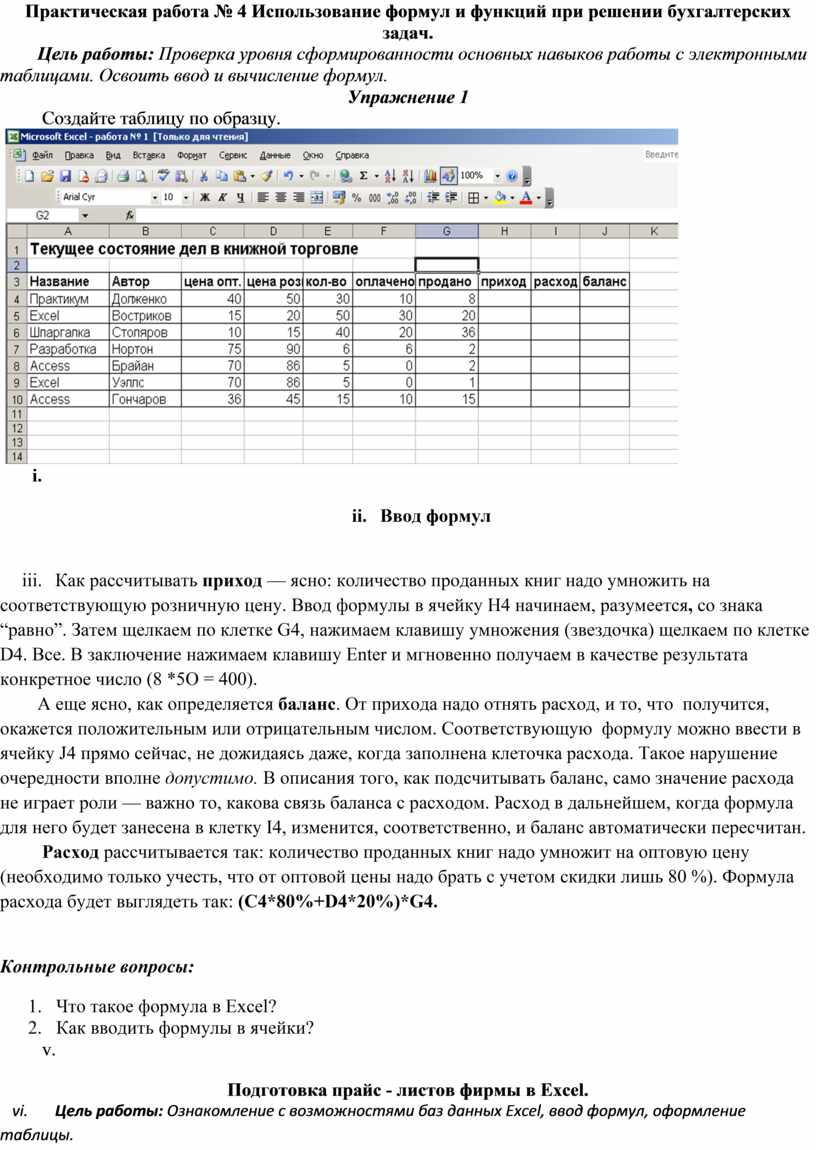Click the percent style button
816x1150 pixels.
pos(357,198)
